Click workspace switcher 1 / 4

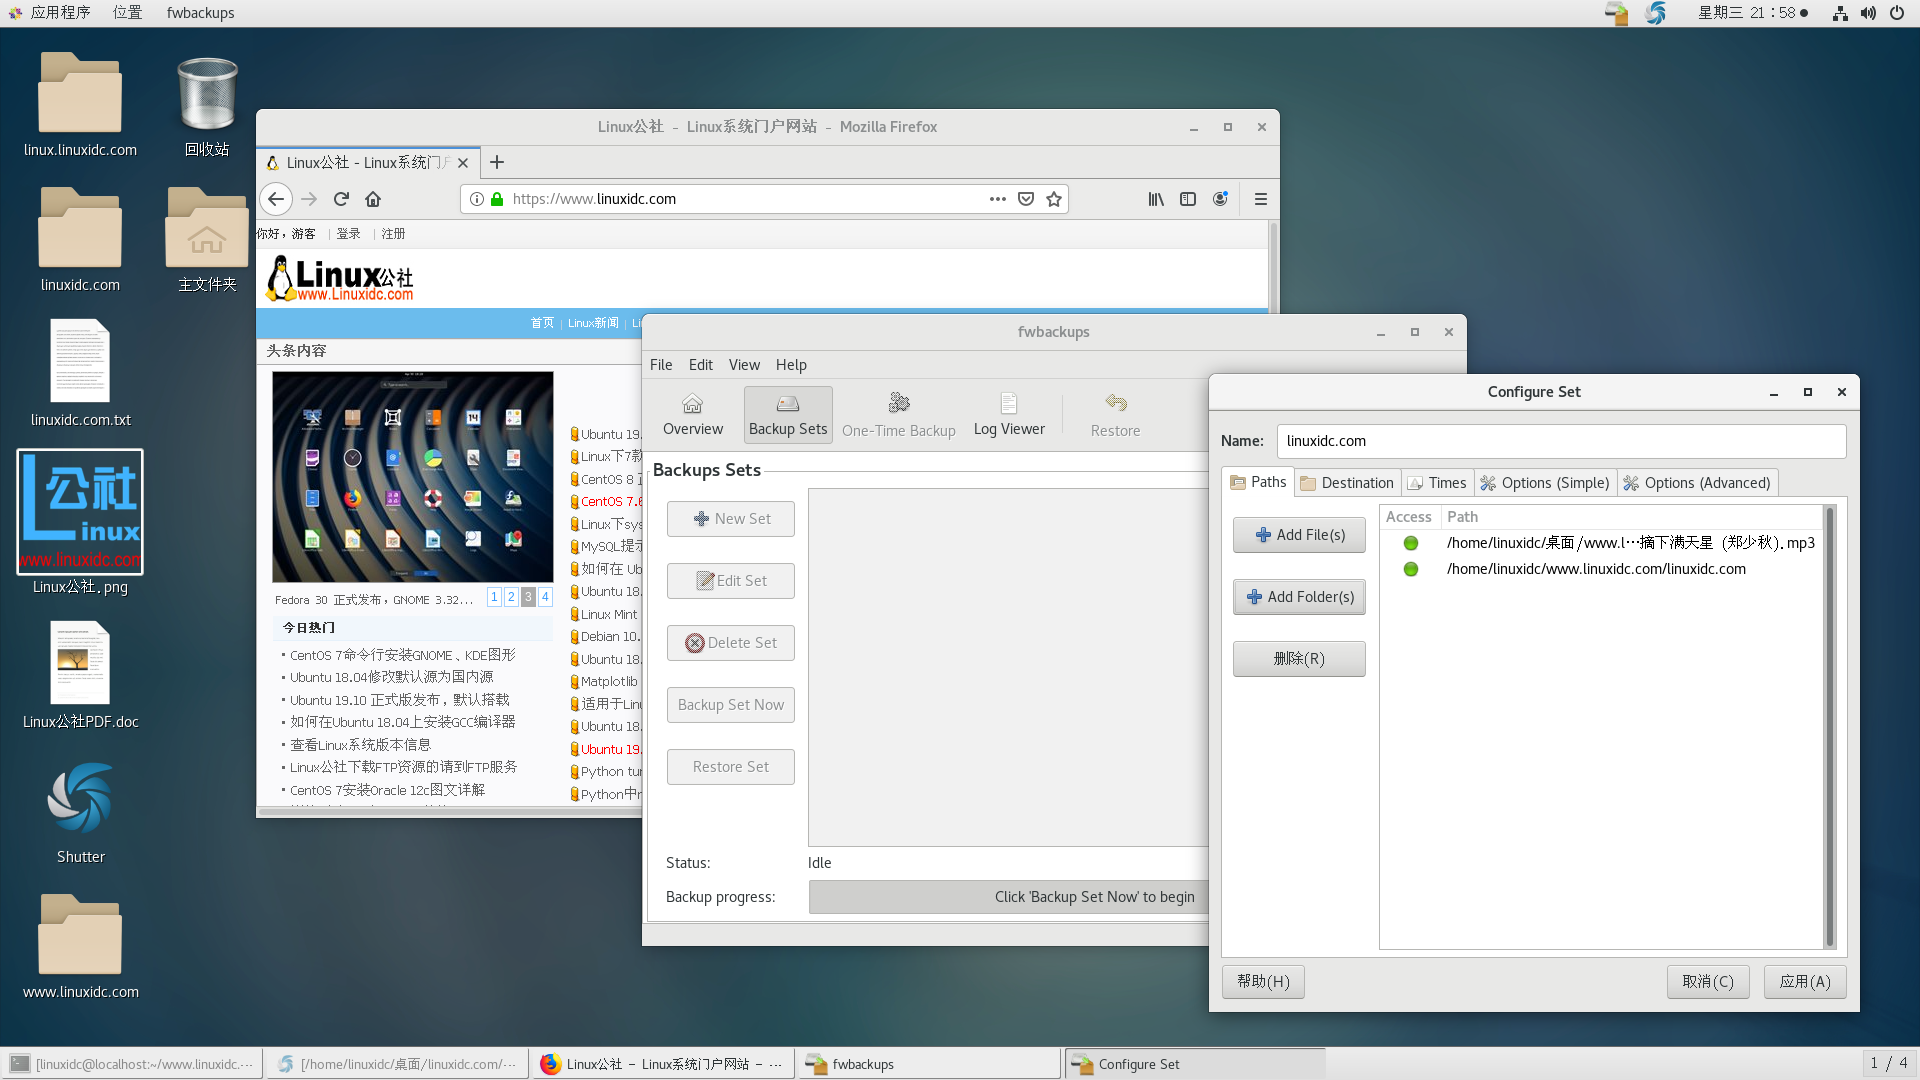point(1889,1063)
